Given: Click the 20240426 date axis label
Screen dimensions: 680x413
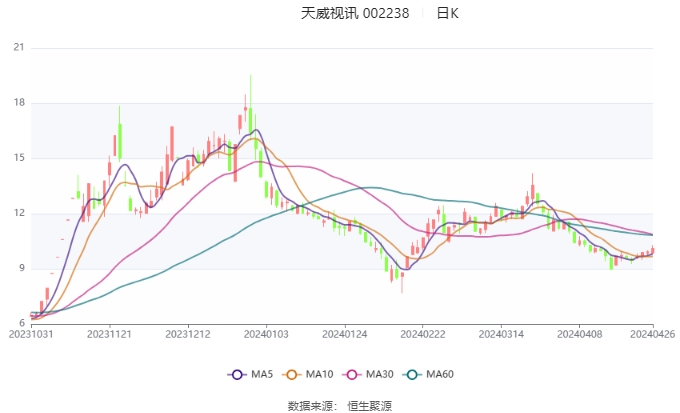Looking at the screenshot, I should click(x=653, y=334).
